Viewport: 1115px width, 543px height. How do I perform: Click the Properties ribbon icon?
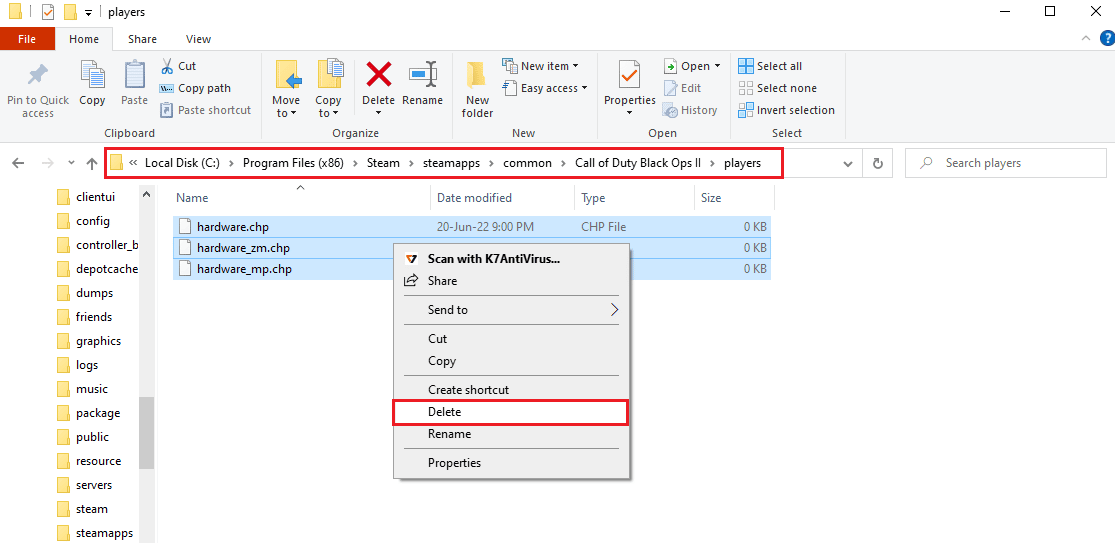click(x=629, y=74)
